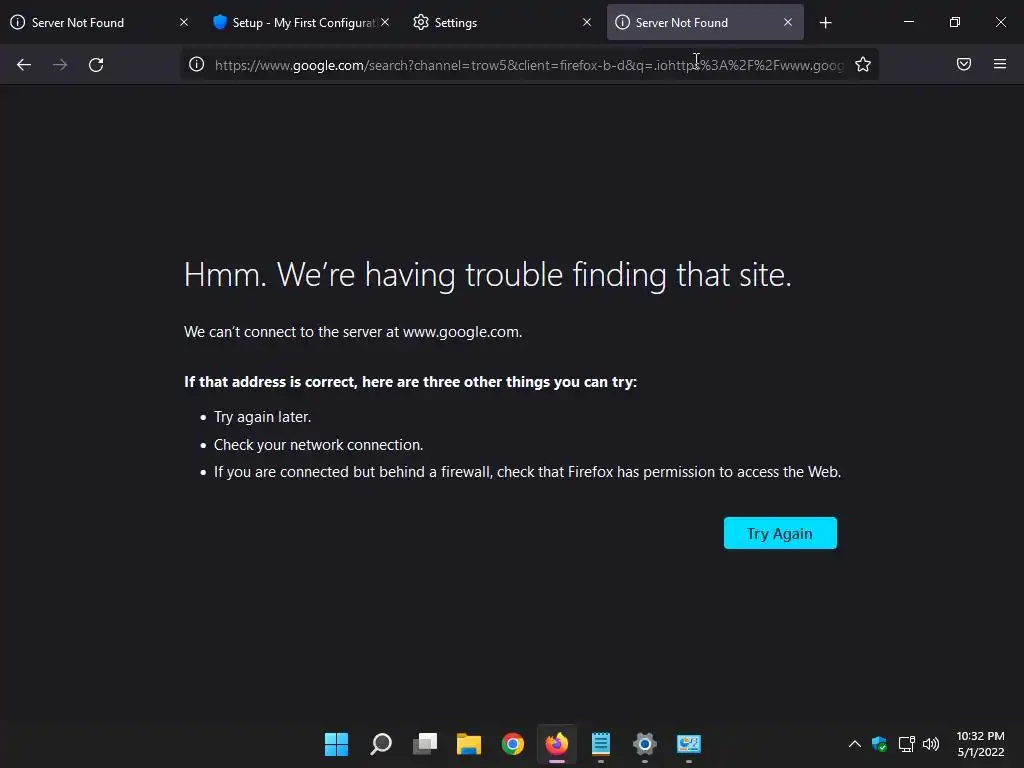The image size is (1024, 768).
Task: Open Task View on the taskbar
Action: 424,744
